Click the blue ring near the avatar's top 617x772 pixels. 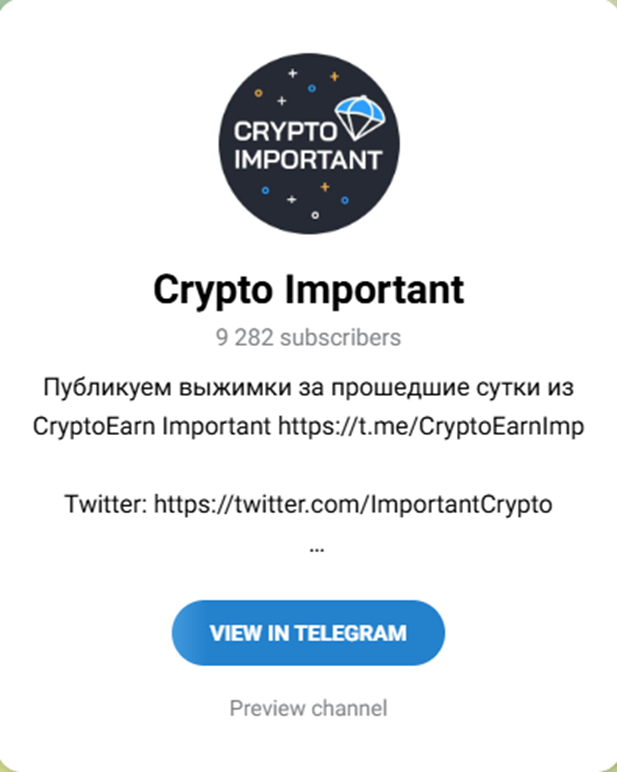coord(312,89)
